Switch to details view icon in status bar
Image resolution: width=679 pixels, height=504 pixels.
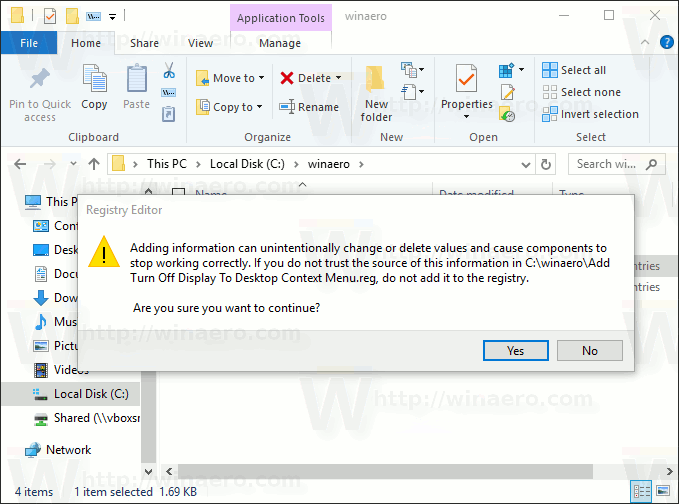642,491
